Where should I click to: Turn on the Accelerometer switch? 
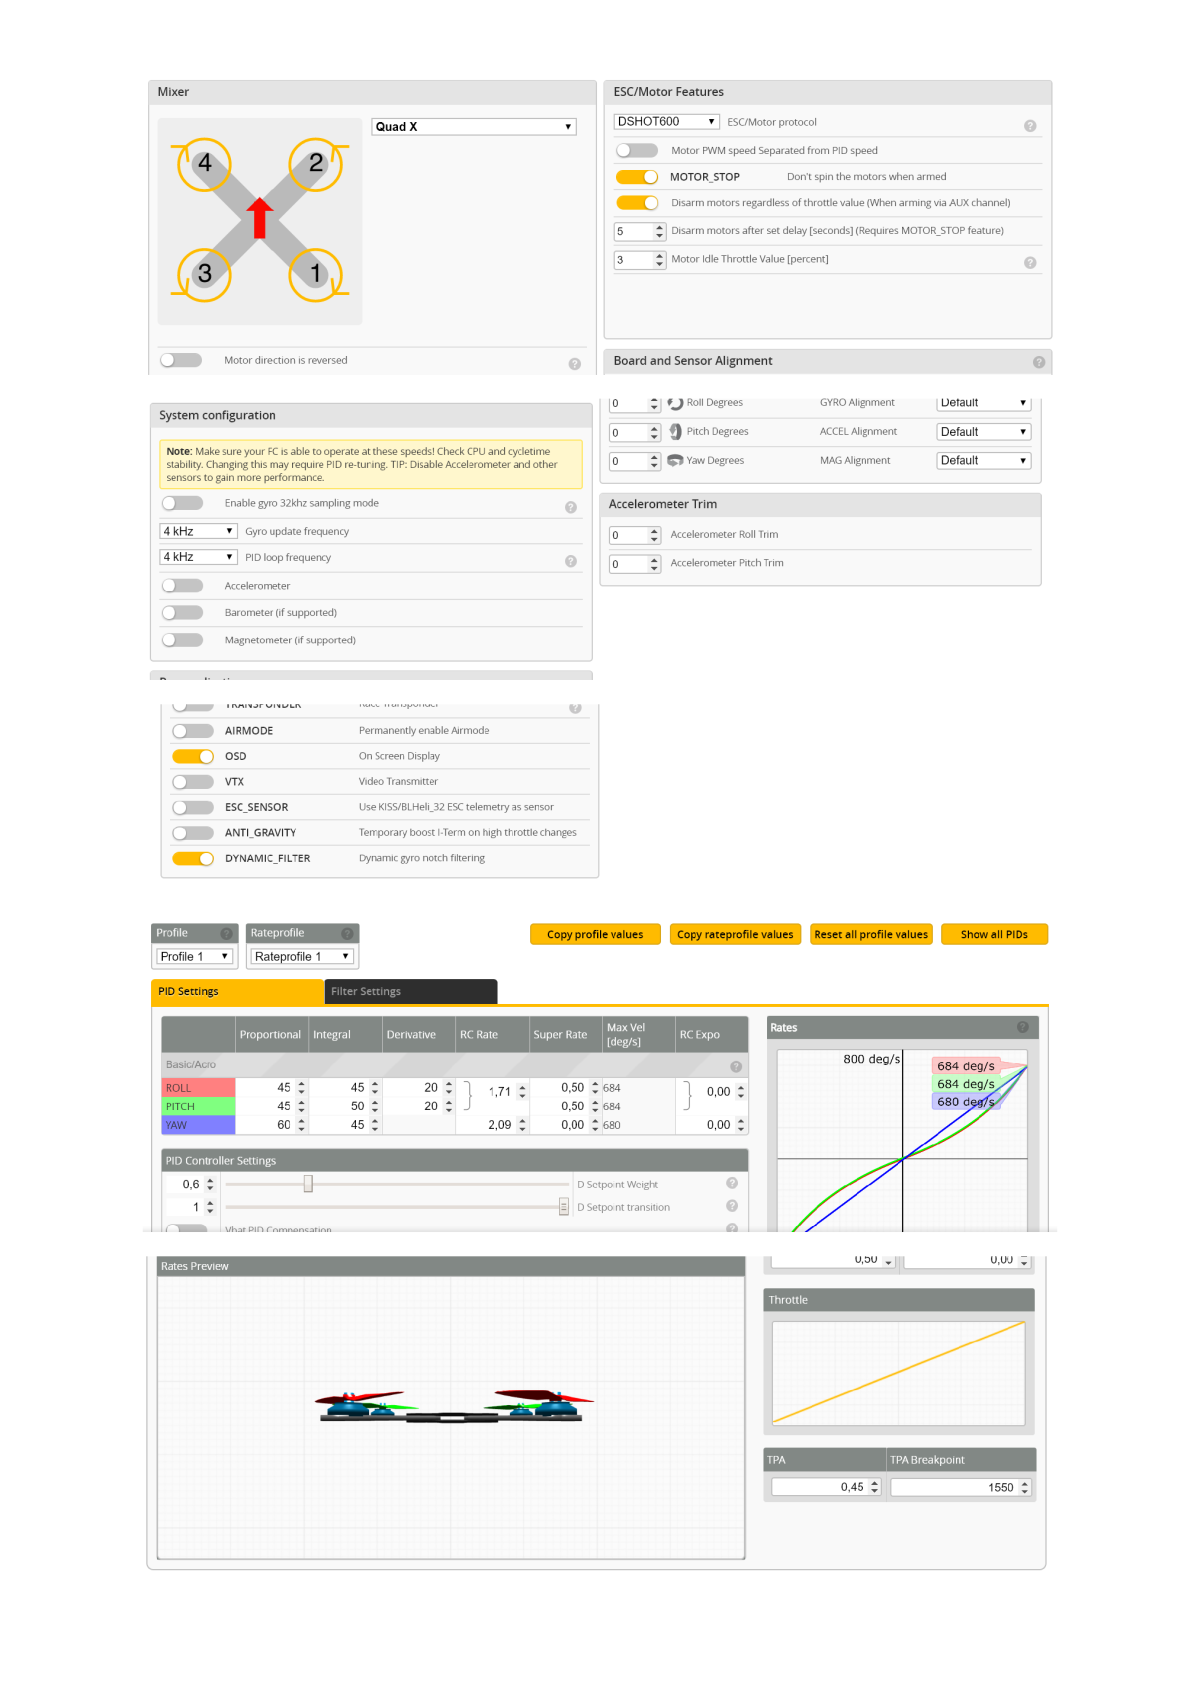coord(182,586)
